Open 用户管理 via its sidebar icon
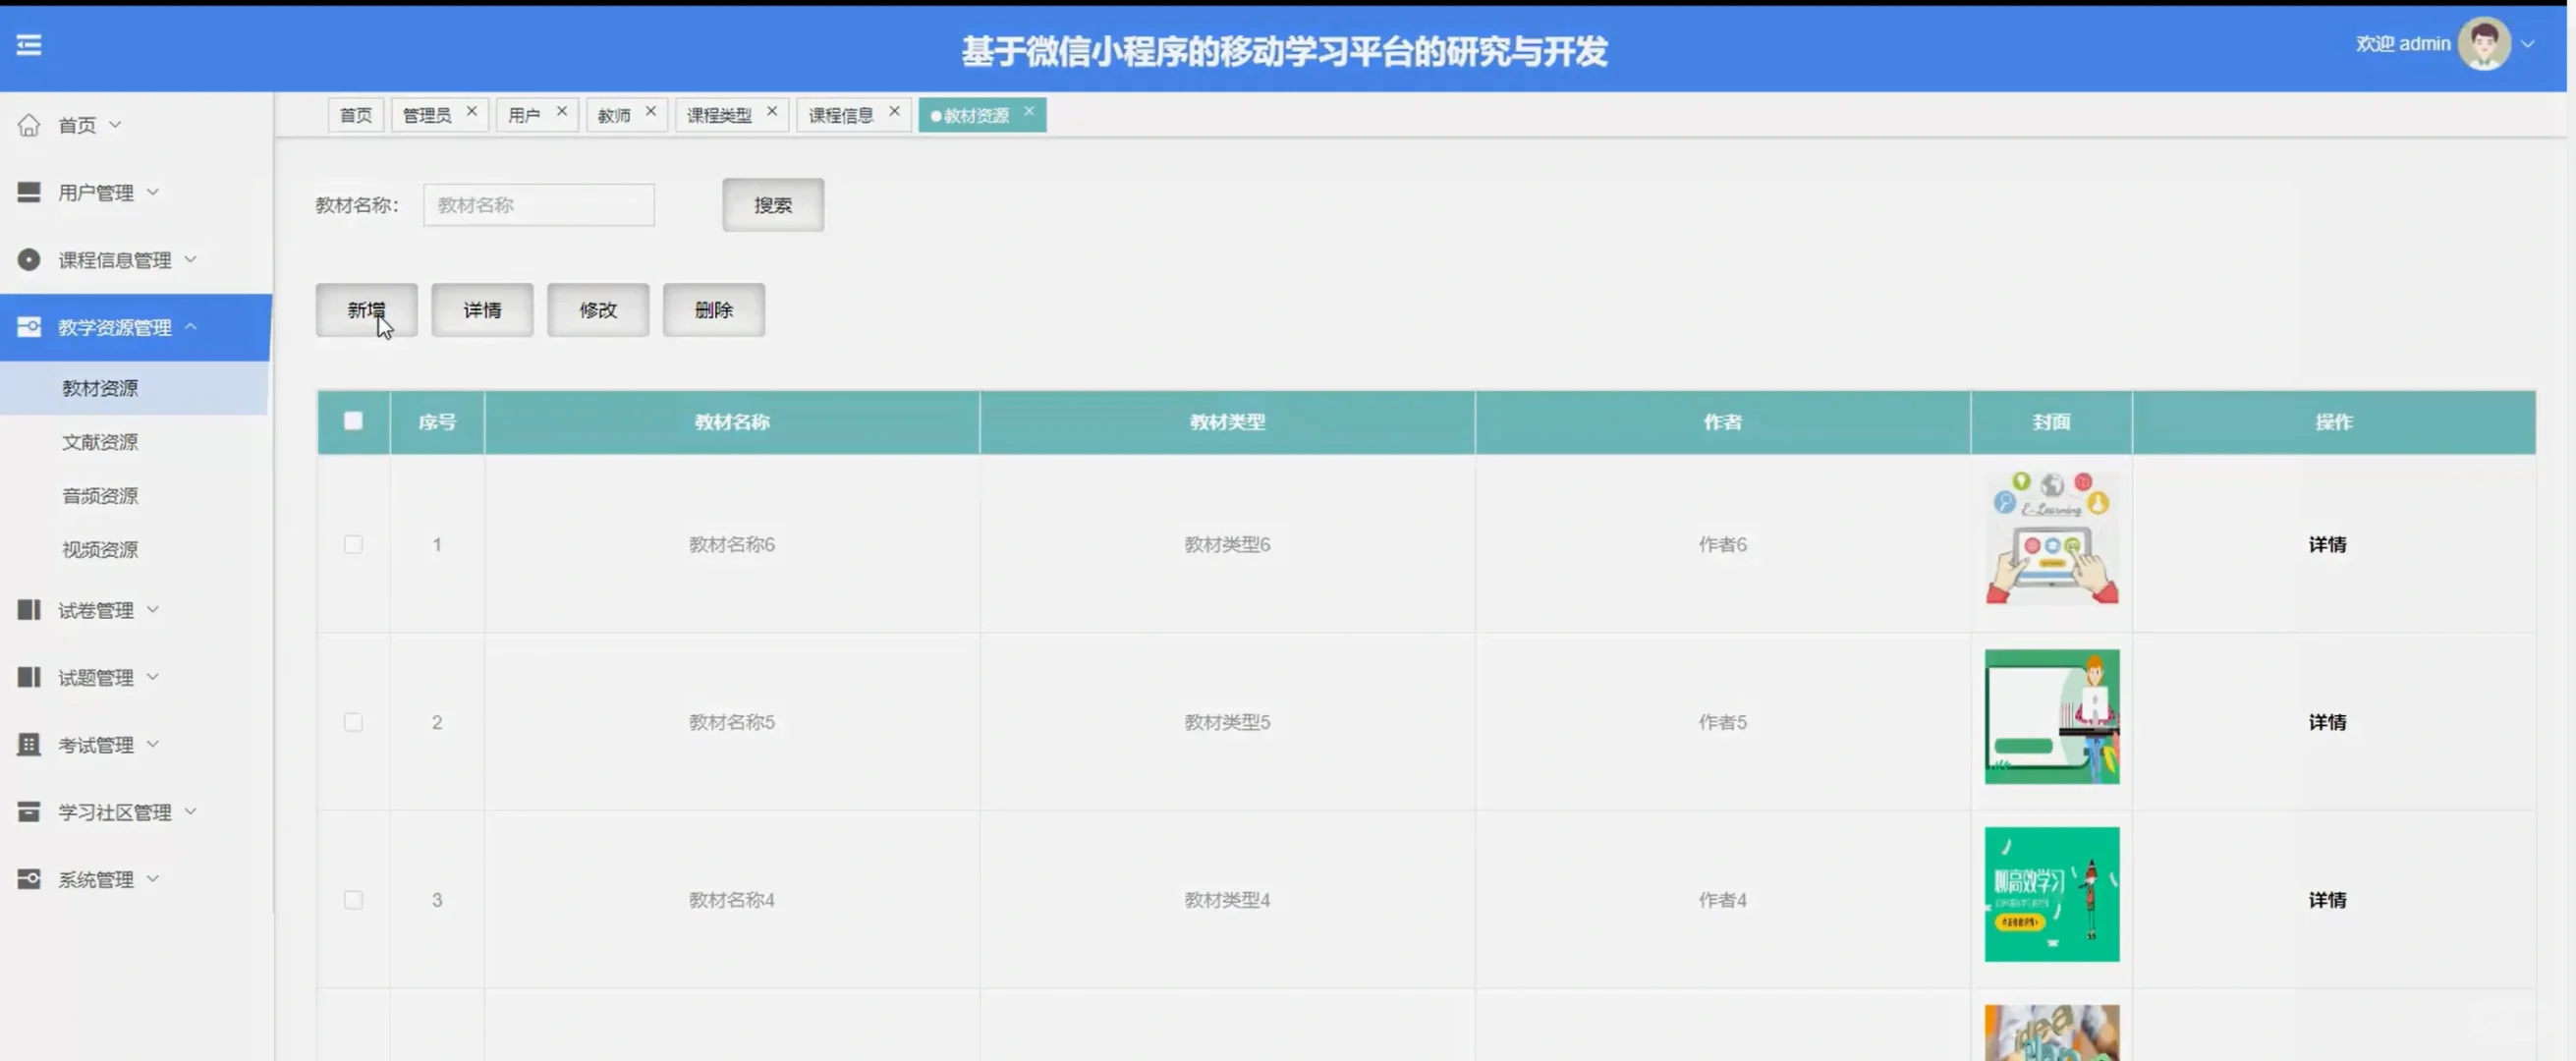 click(x=28, y=191)
